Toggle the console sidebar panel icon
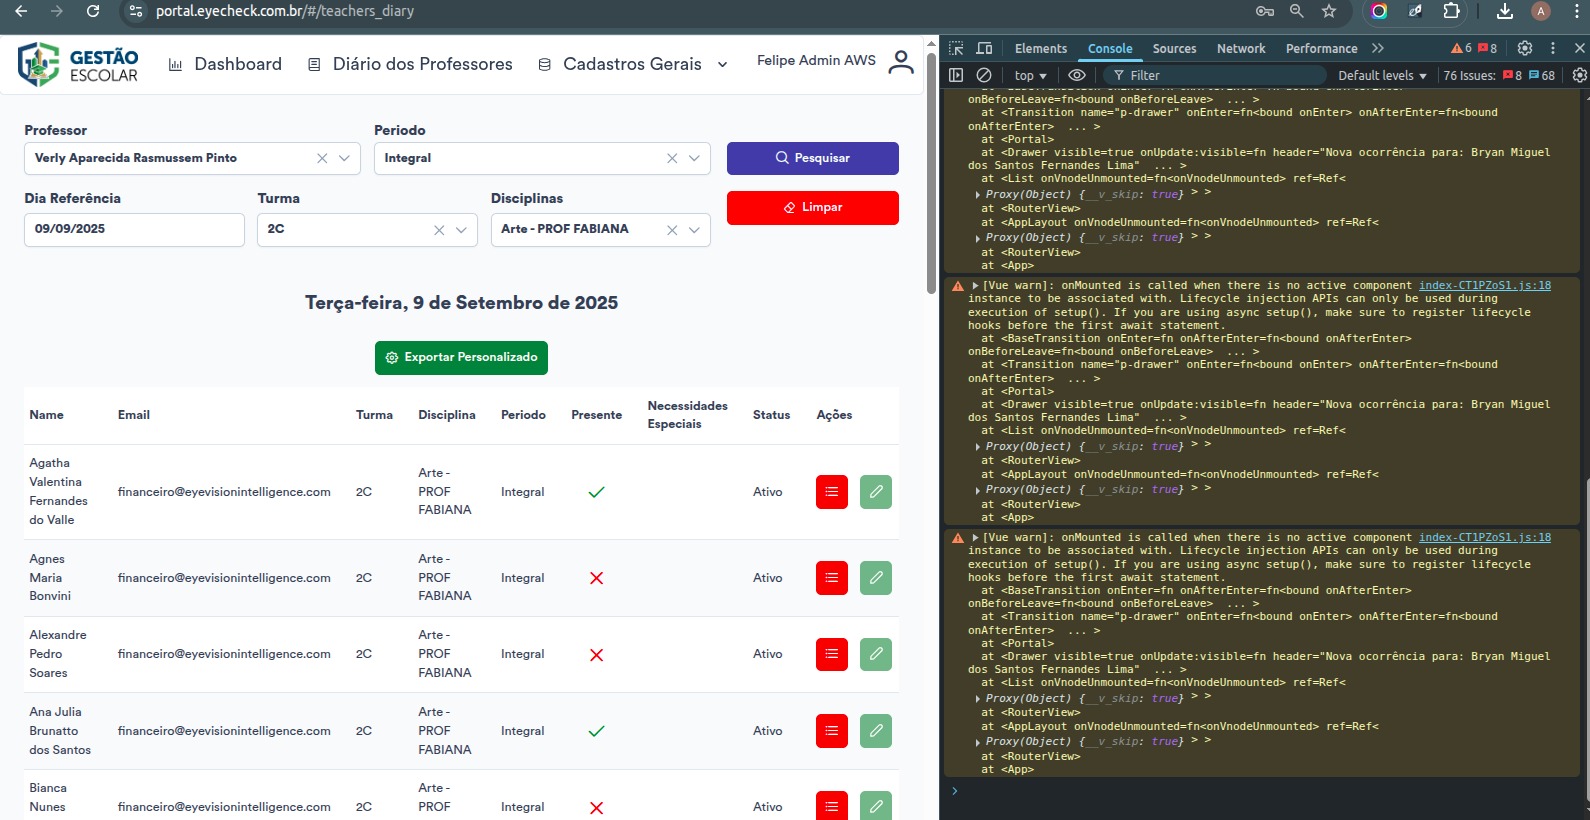The height and width of the screenshot is (820, 1590). pos(956,75)
